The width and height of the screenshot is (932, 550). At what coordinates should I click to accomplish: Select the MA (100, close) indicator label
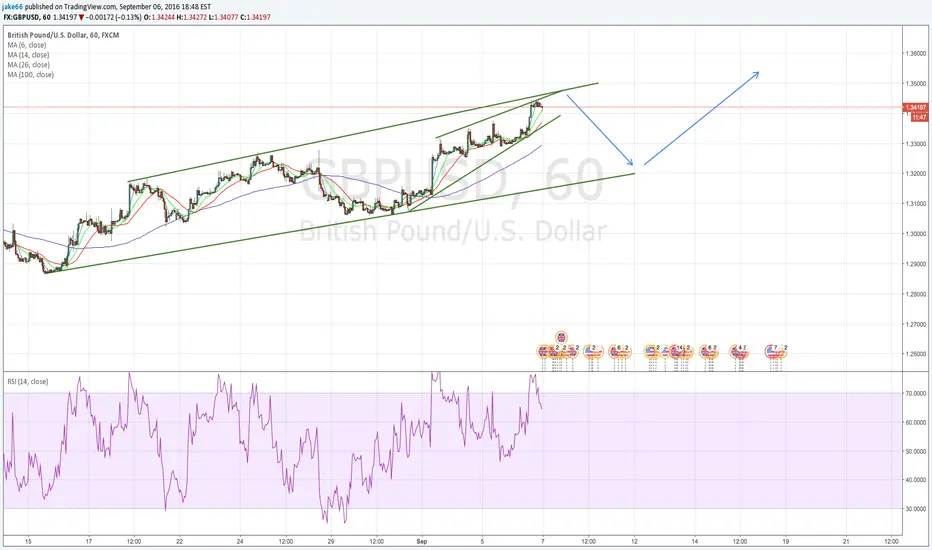30,75
